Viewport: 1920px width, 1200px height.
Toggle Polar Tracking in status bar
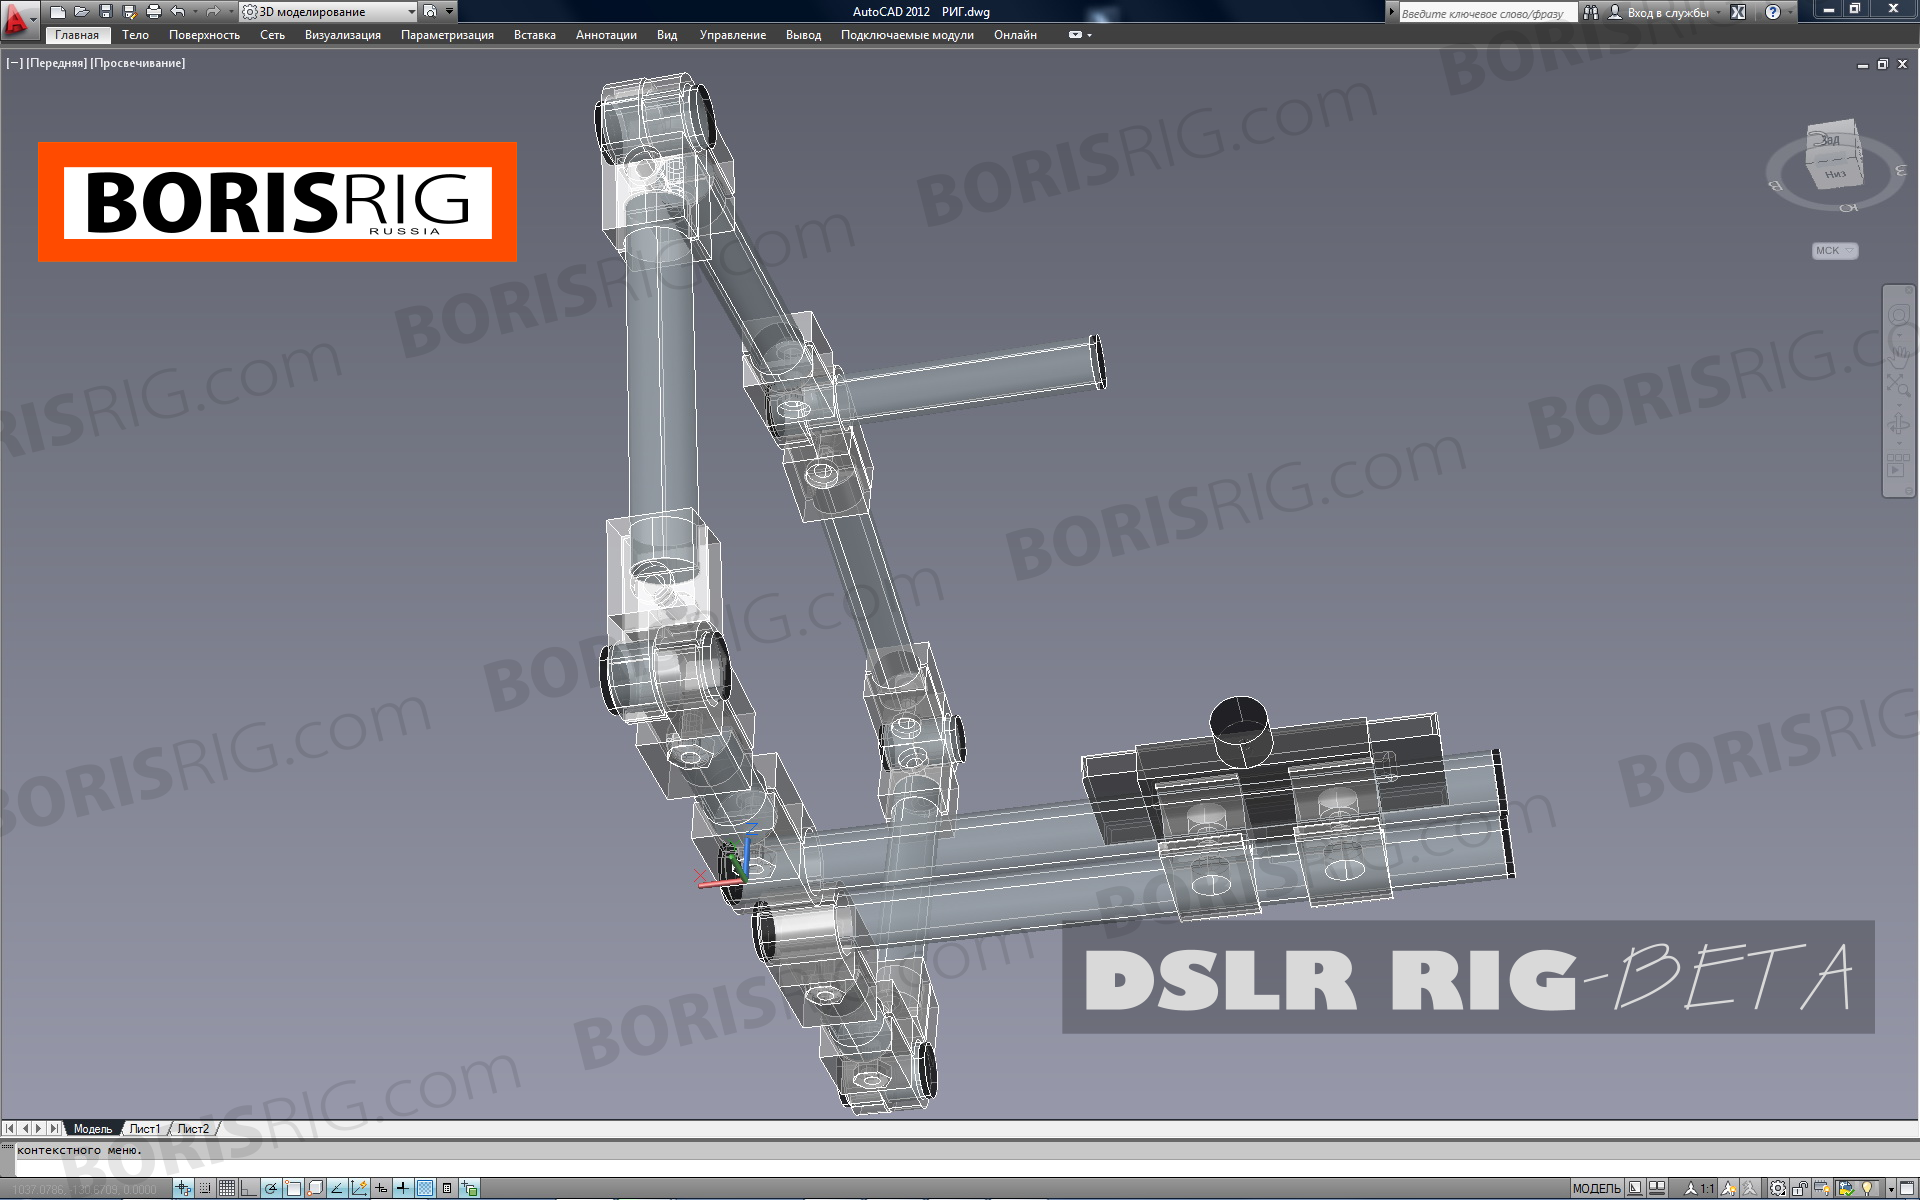coord(271,1188)
